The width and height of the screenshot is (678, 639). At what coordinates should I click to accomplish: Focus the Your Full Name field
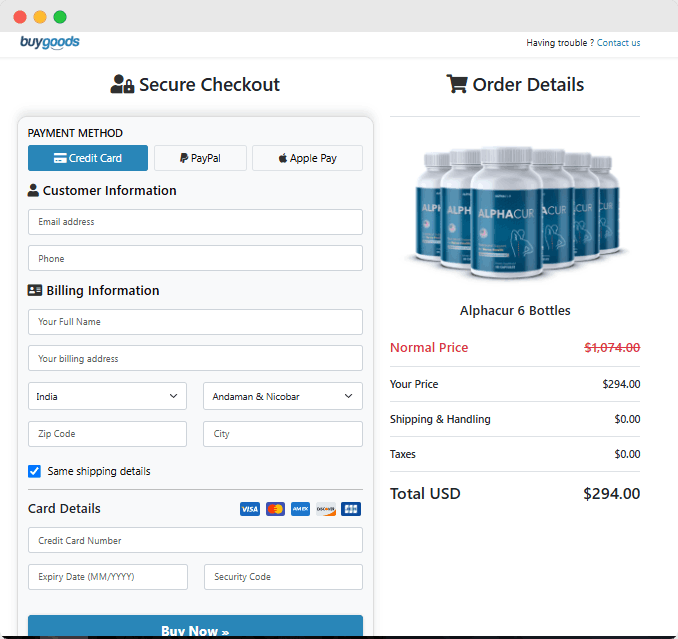pyautogui.click(x=195, y=322)
